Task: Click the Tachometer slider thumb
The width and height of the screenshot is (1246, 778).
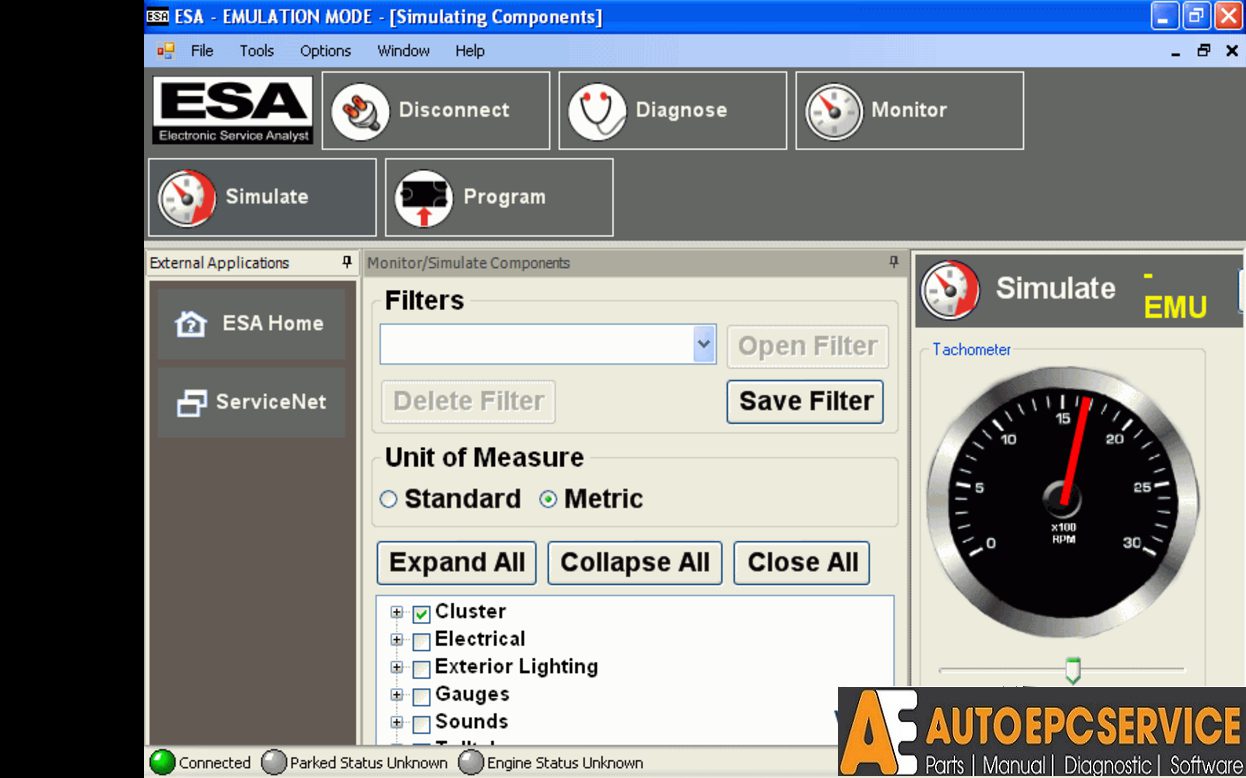Action: click(x=1073, y=670)
